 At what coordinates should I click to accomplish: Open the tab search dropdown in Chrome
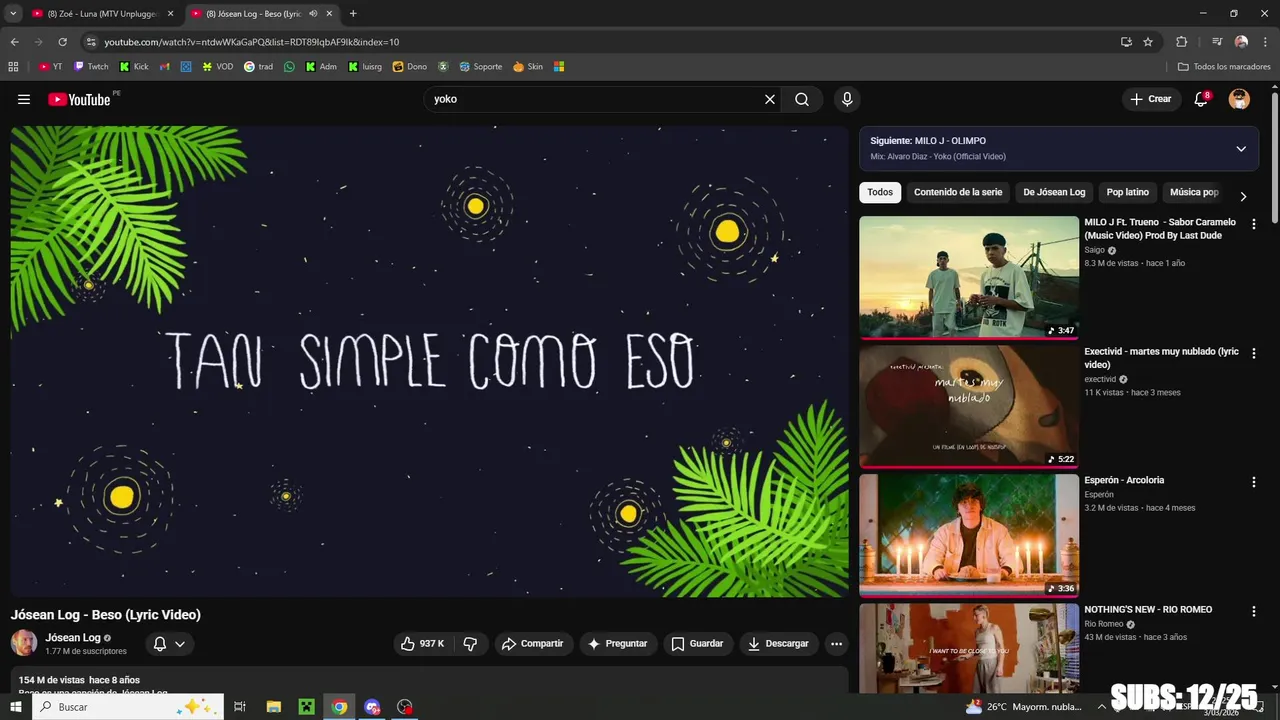[x=13, y=14]
